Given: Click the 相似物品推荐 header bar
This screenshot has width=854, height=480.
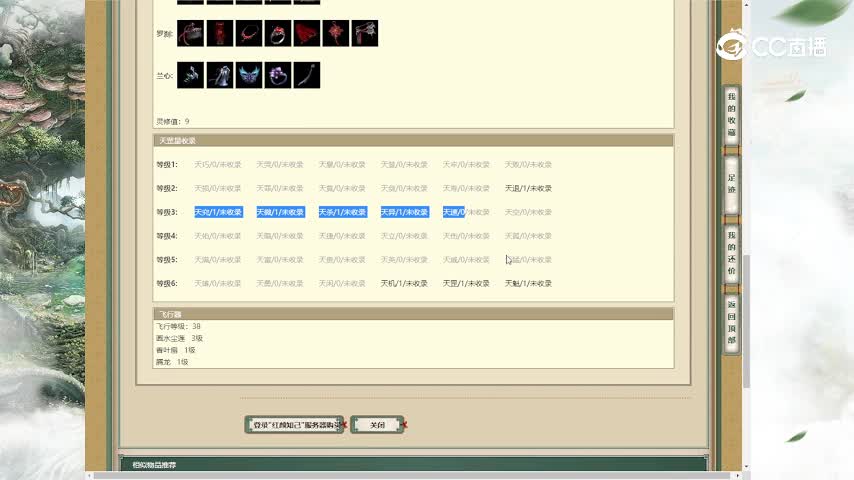Looking at the screenshot, I should [413, 465].
